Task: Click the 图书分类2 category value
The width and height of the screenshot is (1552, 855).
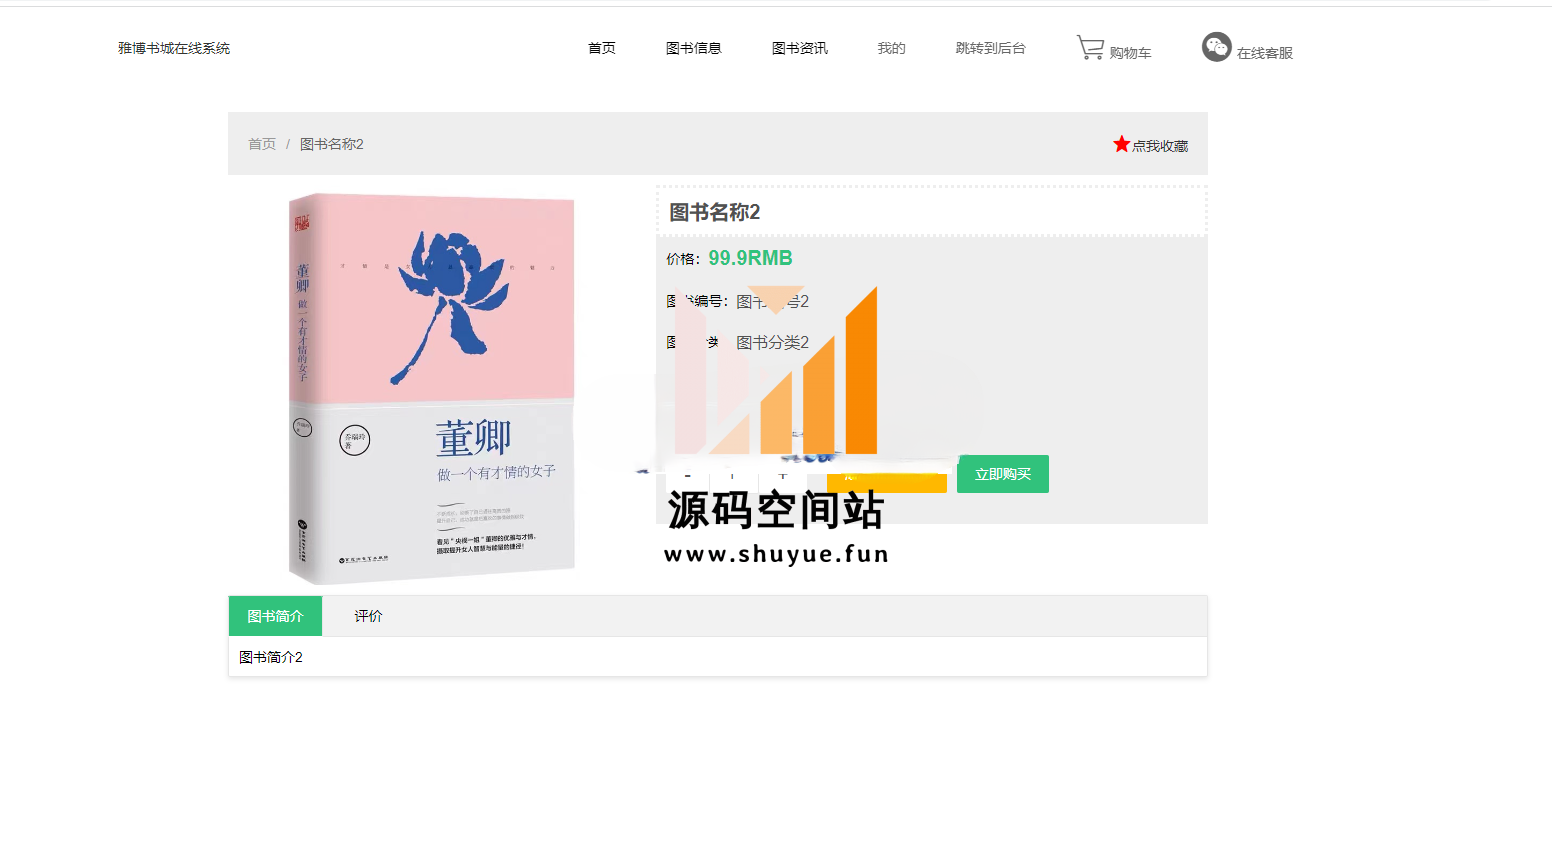Action: click(x=773, y=342)
